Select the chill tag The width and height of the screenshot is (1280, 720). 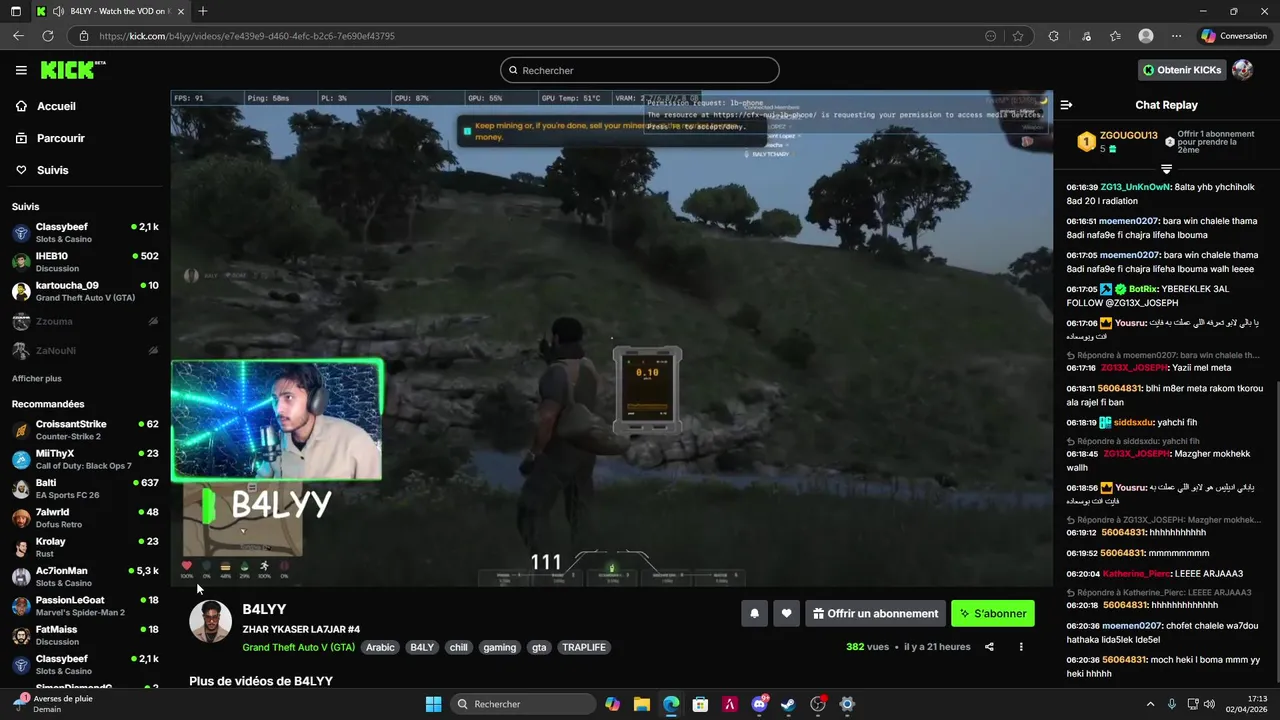click(x=458, y=647)
